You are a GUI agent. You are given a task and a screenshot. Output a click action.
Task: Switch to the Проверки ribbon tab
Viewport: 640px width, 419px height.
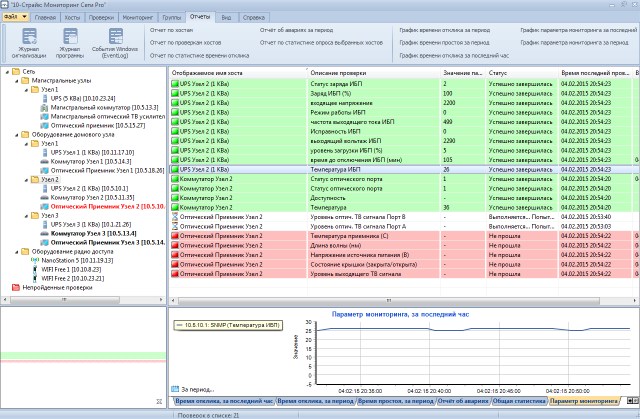(101, 18)
